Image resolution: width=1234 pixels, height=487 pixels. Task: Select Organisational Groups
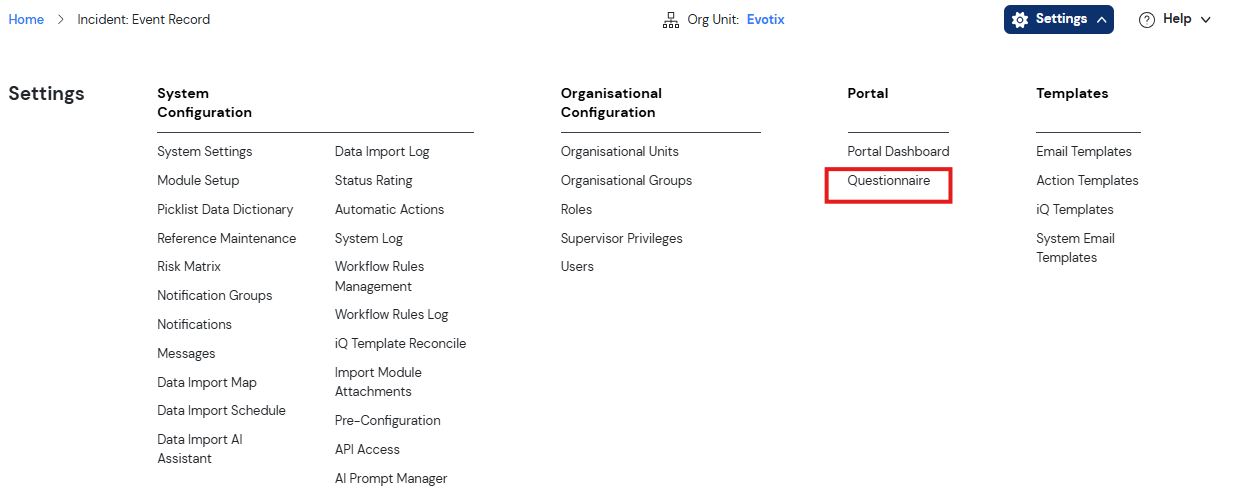tap(626, 181)
